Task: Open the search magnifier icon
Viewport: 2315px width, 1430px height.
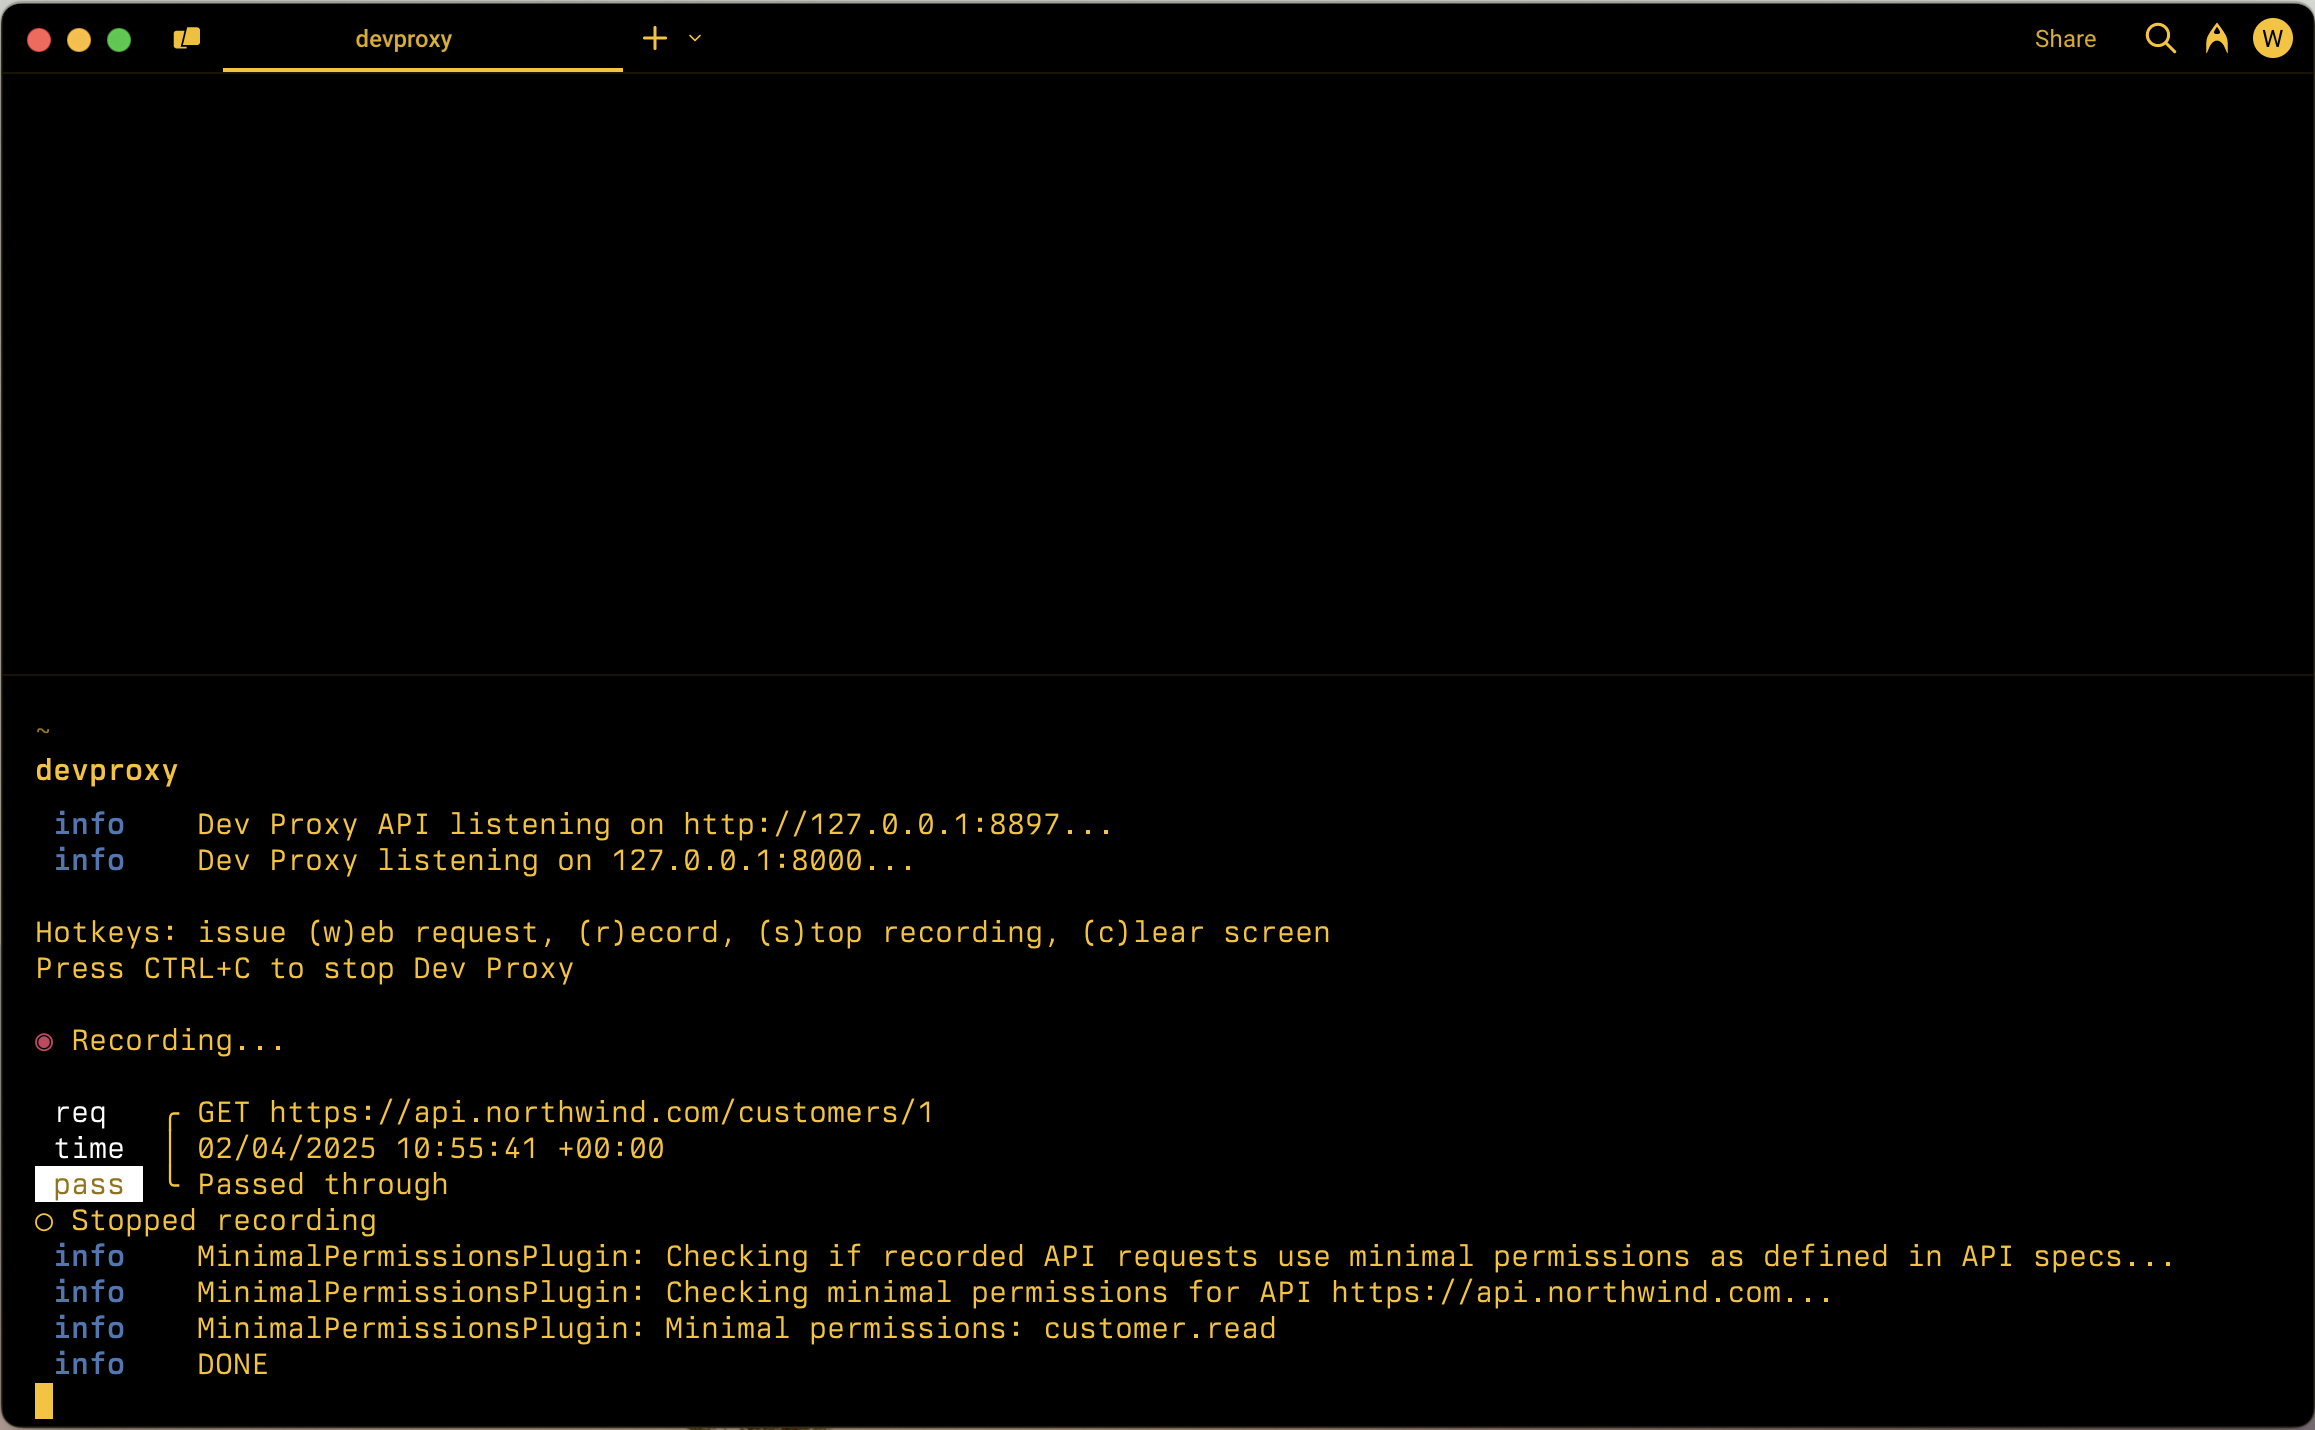Action: tap(2160, 39)
